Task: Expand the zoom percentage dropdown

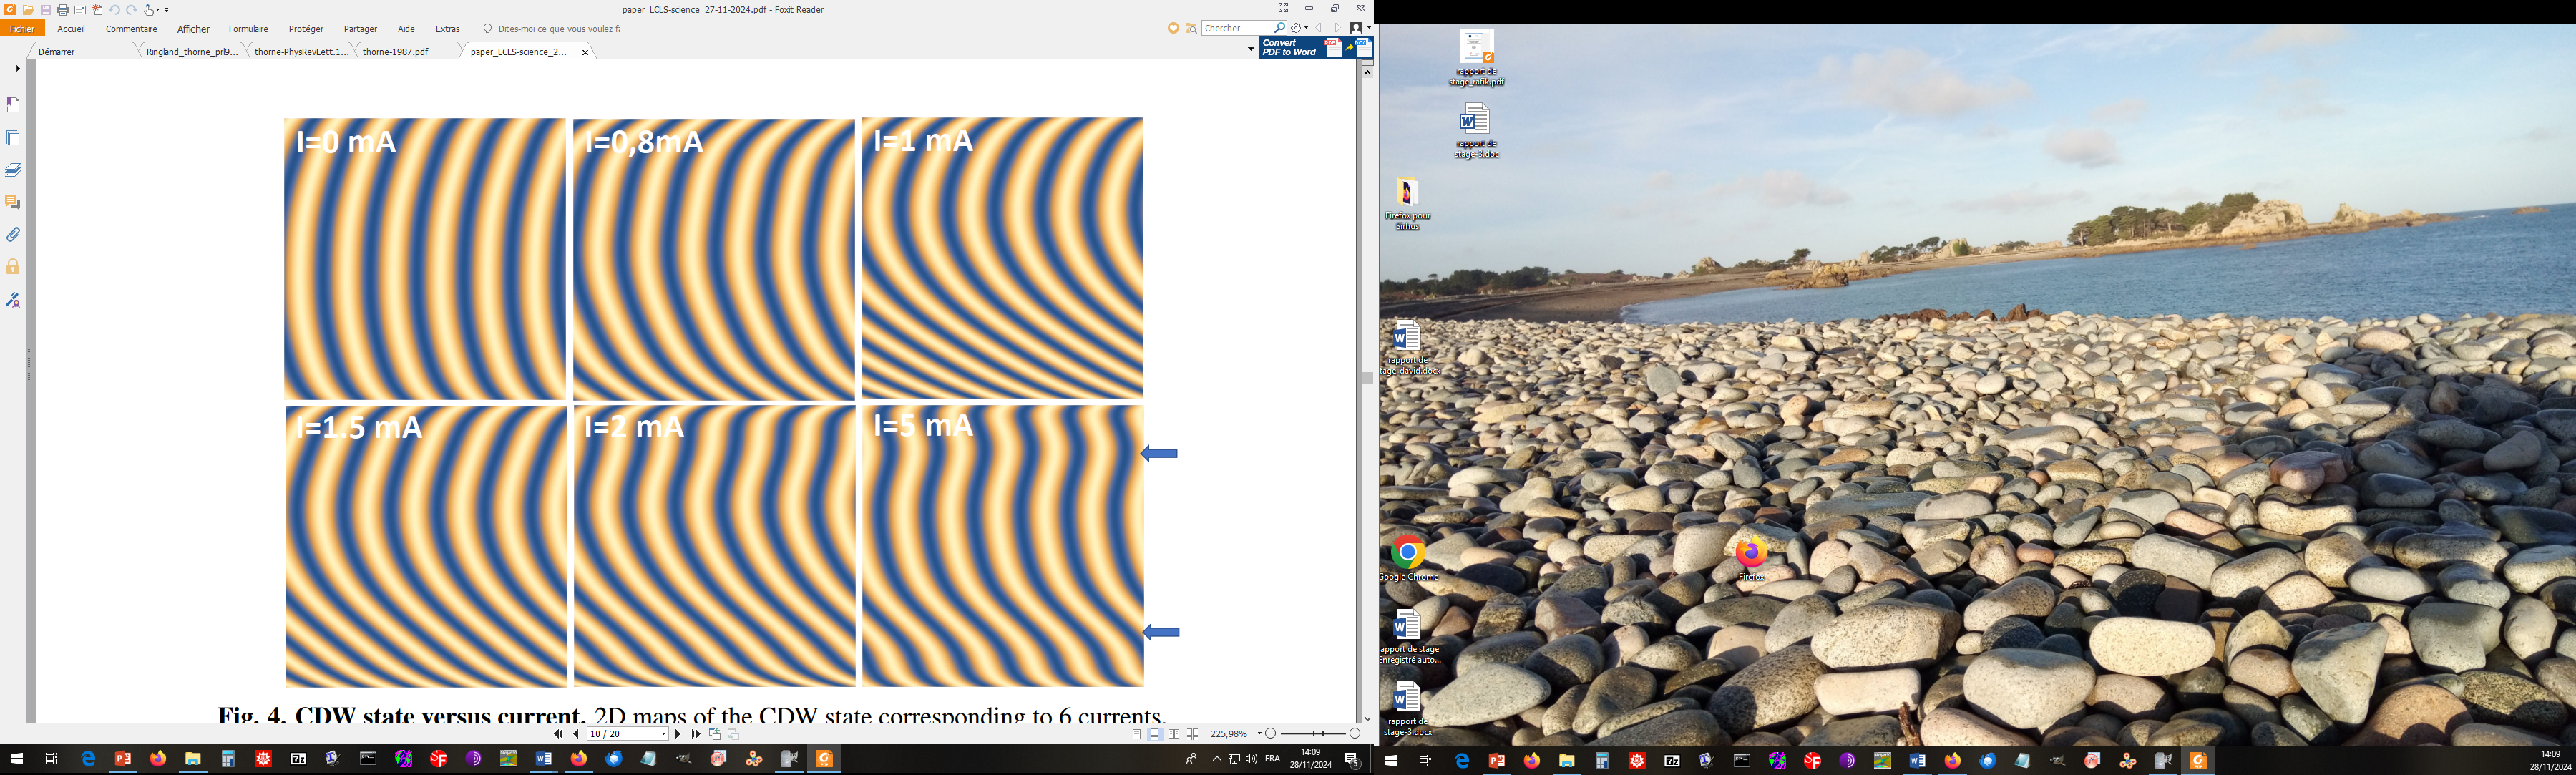Action: click(x=1260, y=734)
